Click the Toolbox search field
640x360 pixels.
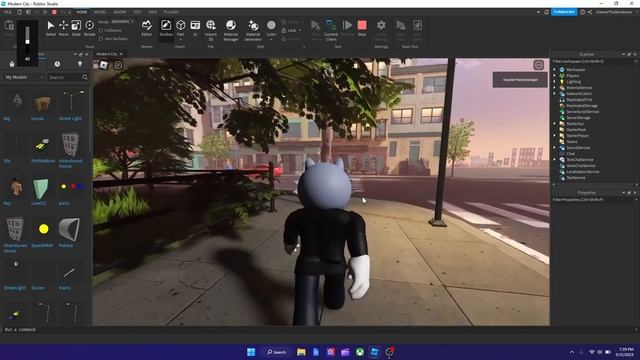click(64, 77)
